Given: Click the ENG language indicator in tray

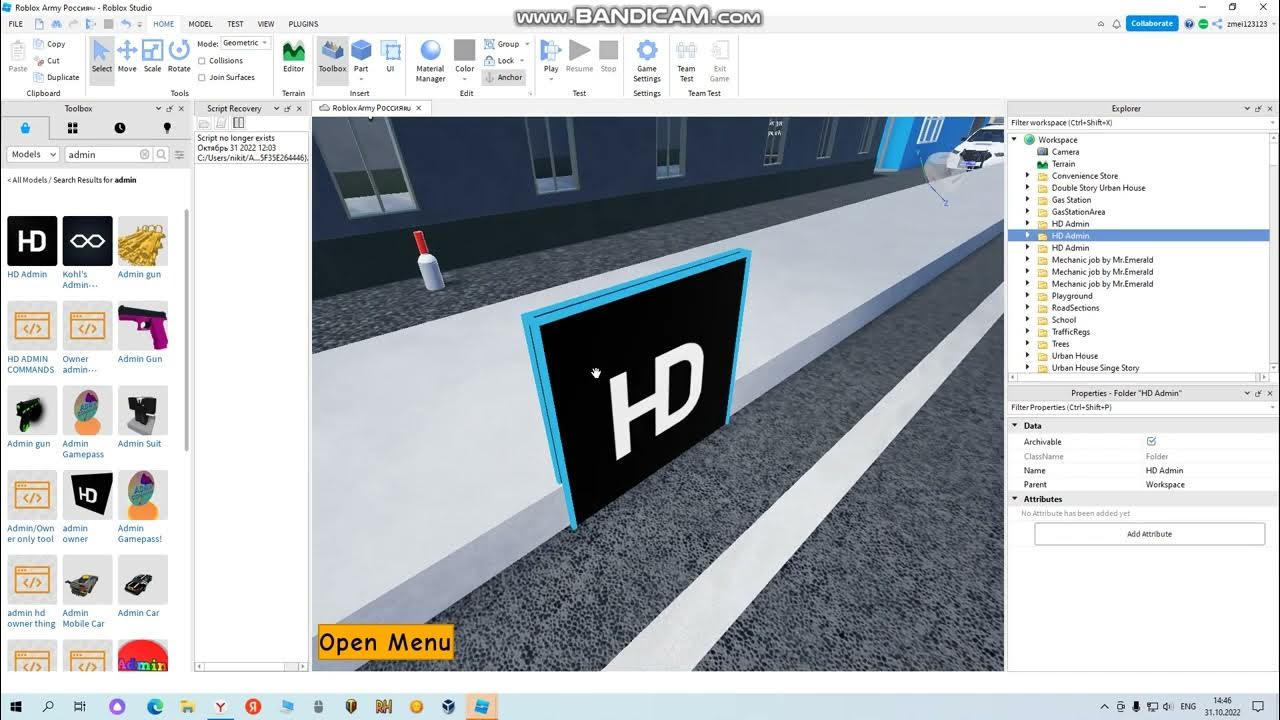Looking at the screenshot, I should (x=1189, y=706).
